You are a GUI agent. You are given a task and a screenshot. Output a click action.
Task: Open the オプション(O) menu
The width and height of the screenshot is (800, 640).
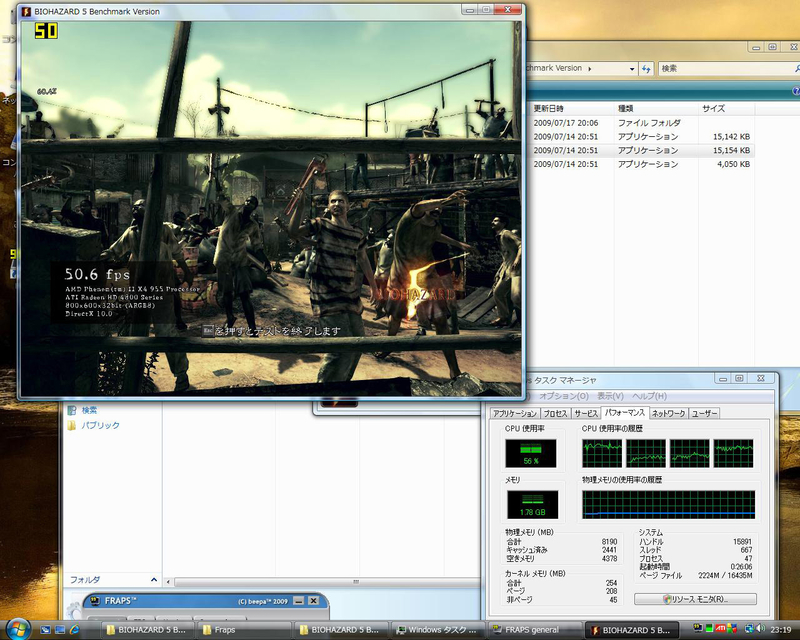564,396
